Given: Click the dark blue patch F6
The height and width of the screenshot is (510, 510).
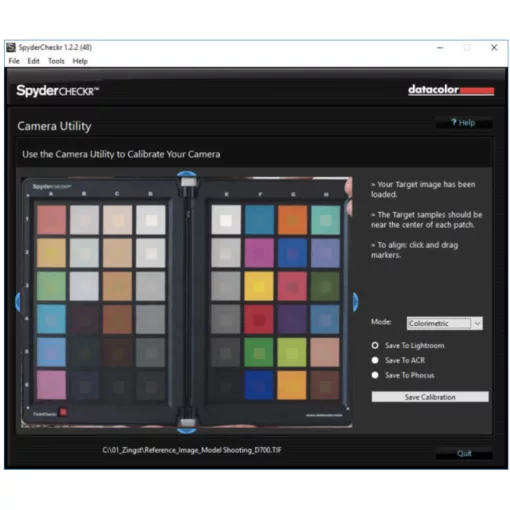Looking at the screenshot, I should [259, 385].
